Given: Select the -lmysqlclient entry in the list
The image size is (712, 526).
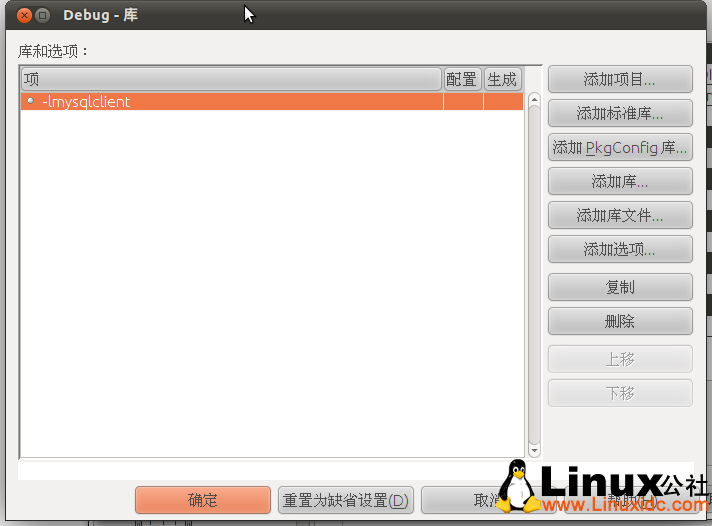Looking at the screenshot, I should [x=86, y=101].
